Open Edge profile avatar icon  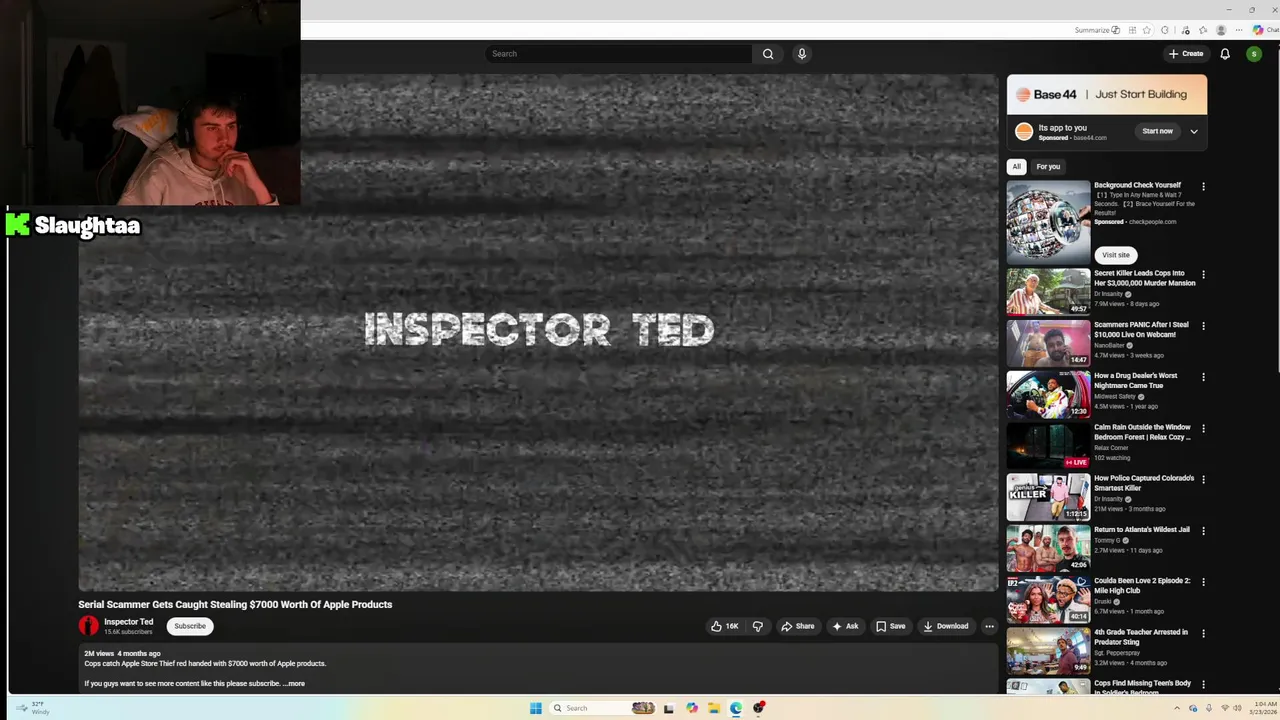tap(1221, 30)
